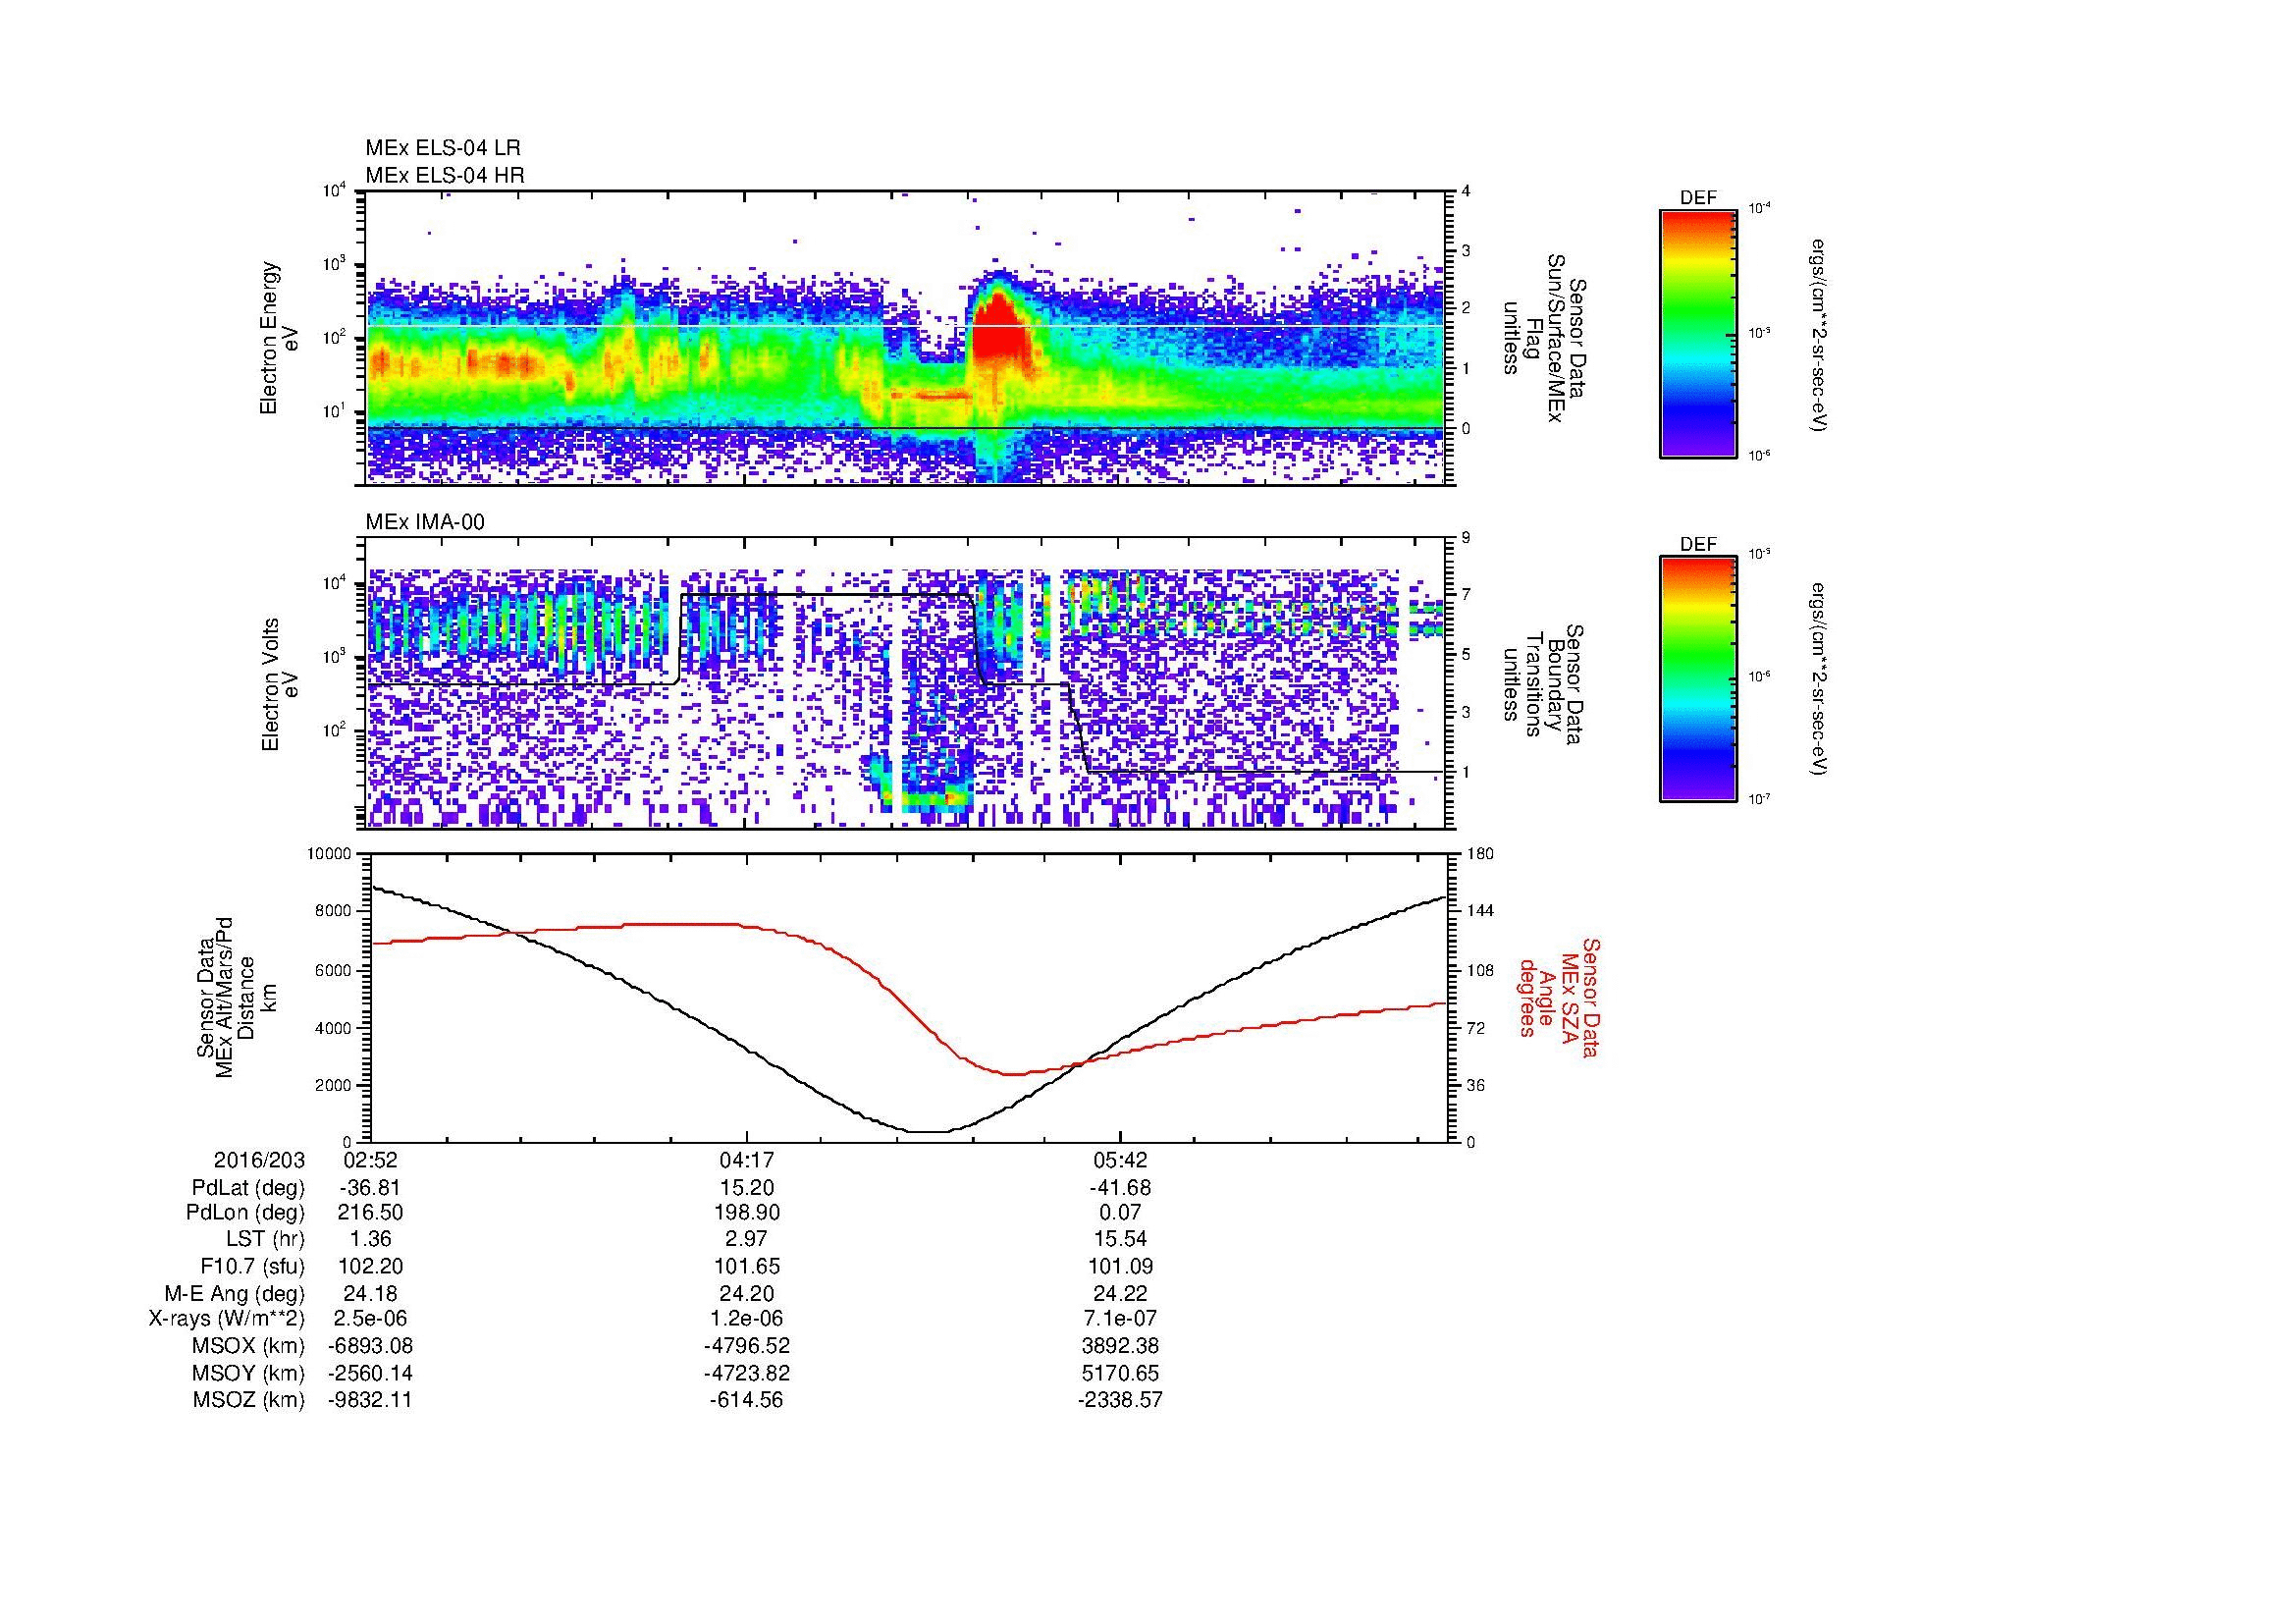Click the 180 tick on SZA axis
2296x1623 pixels.
point(1482,854)
